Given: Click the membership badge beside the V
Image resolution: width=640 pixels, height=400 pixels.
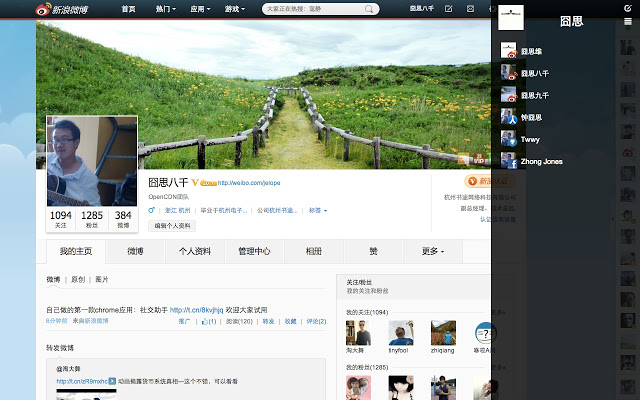Looking at the screenshot, I should point(208,183).
